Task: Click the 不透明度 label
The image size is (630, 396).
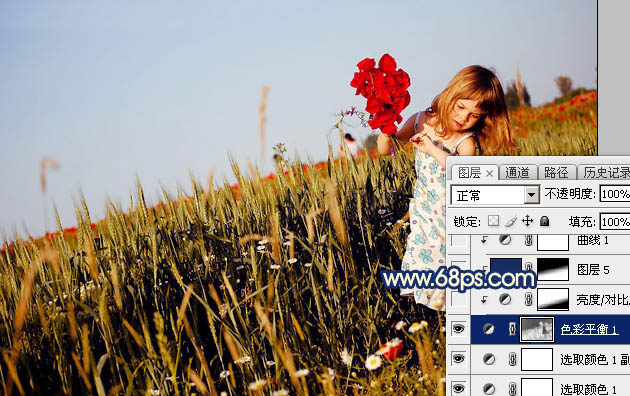Action: [570, 194]
